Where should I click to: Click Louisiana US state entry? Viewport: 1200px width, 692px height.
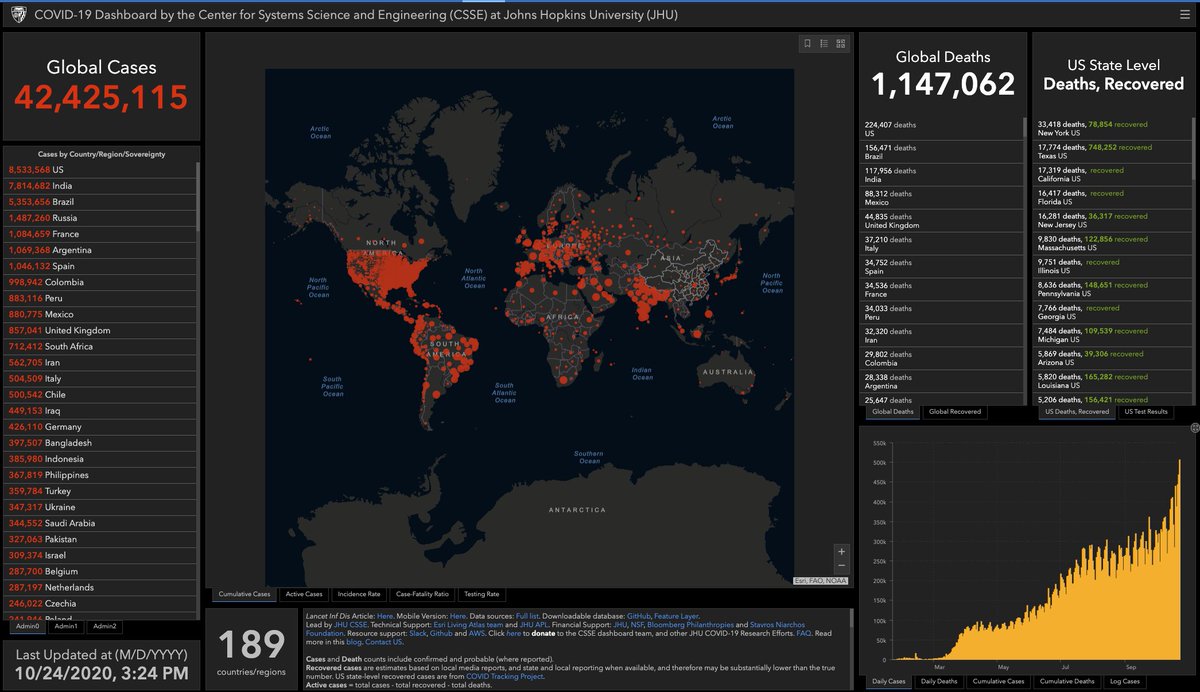click(1112, 382)
